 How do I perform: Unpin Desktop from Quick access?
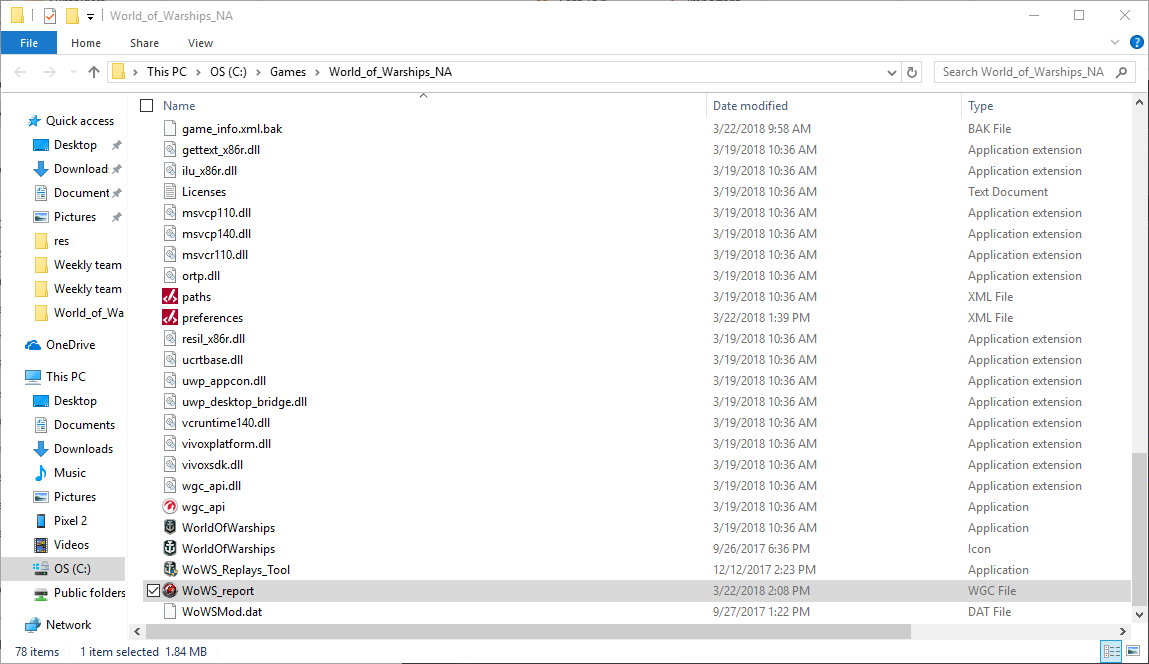(x=117, y=145)
